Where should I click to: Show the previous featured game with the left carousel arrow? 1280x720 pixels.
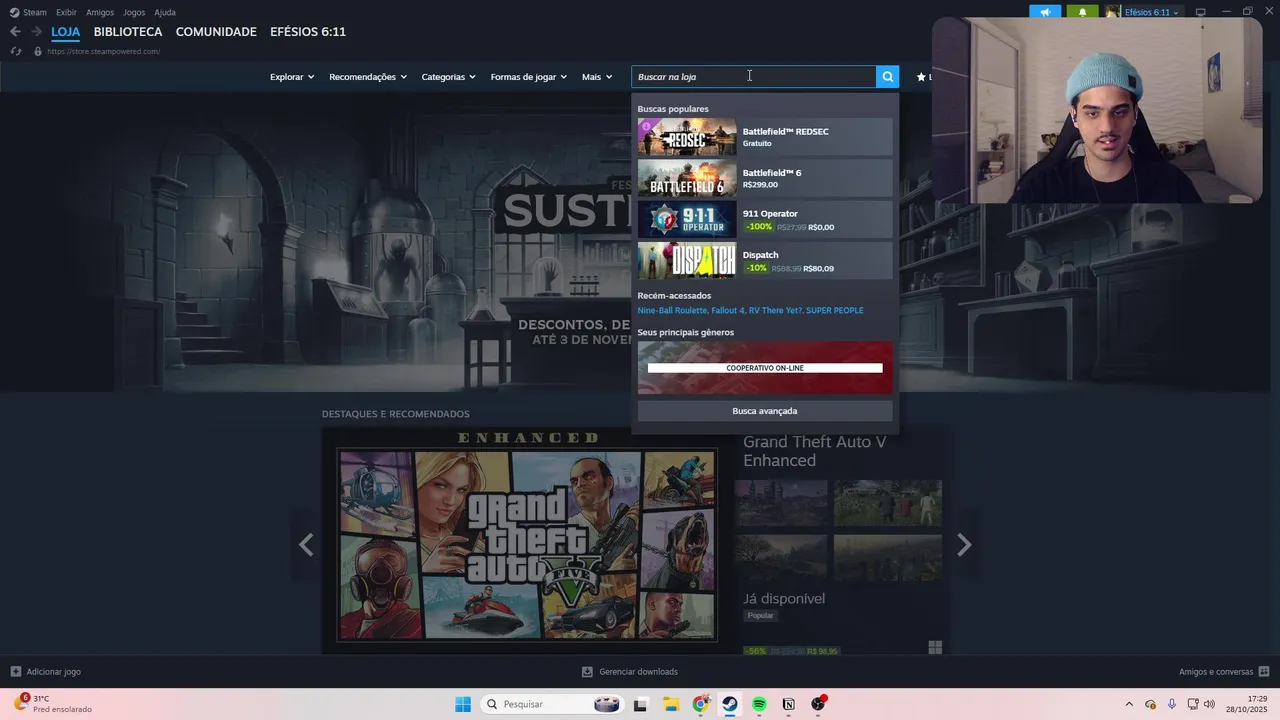click(306, 545)
